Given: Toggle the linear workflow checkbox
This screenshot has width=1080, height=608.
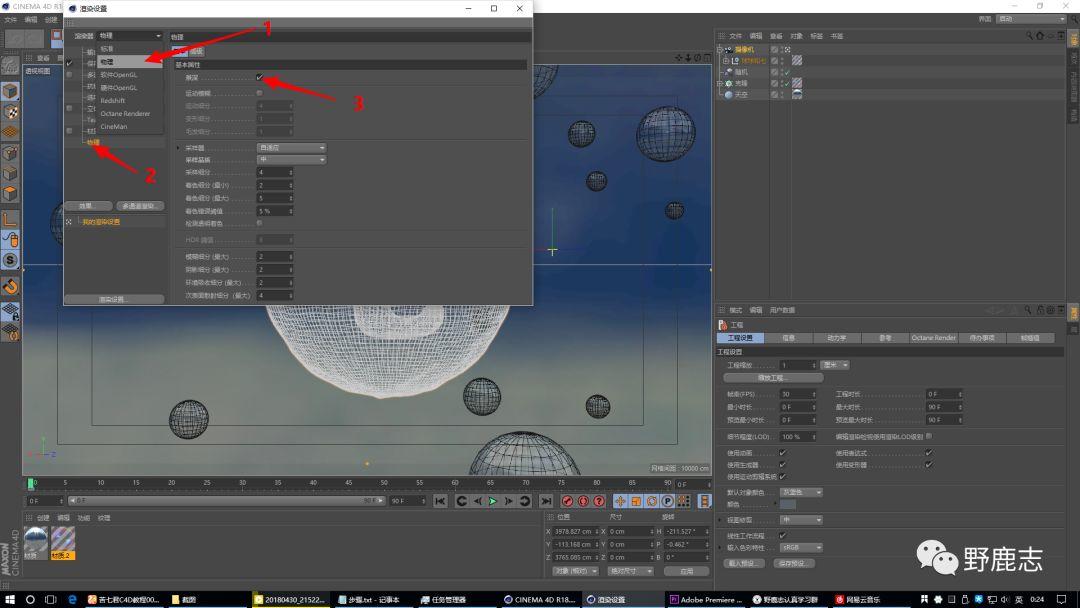Looking at the screenshot, I should coord(782,535).
